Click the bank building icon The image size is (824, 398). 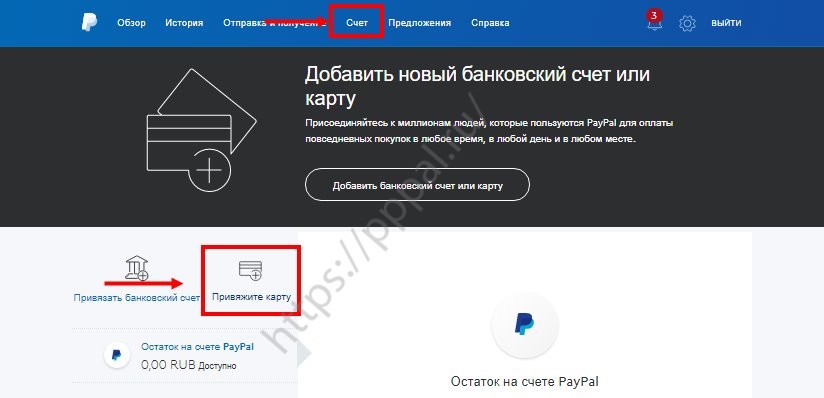coord(136,268)
